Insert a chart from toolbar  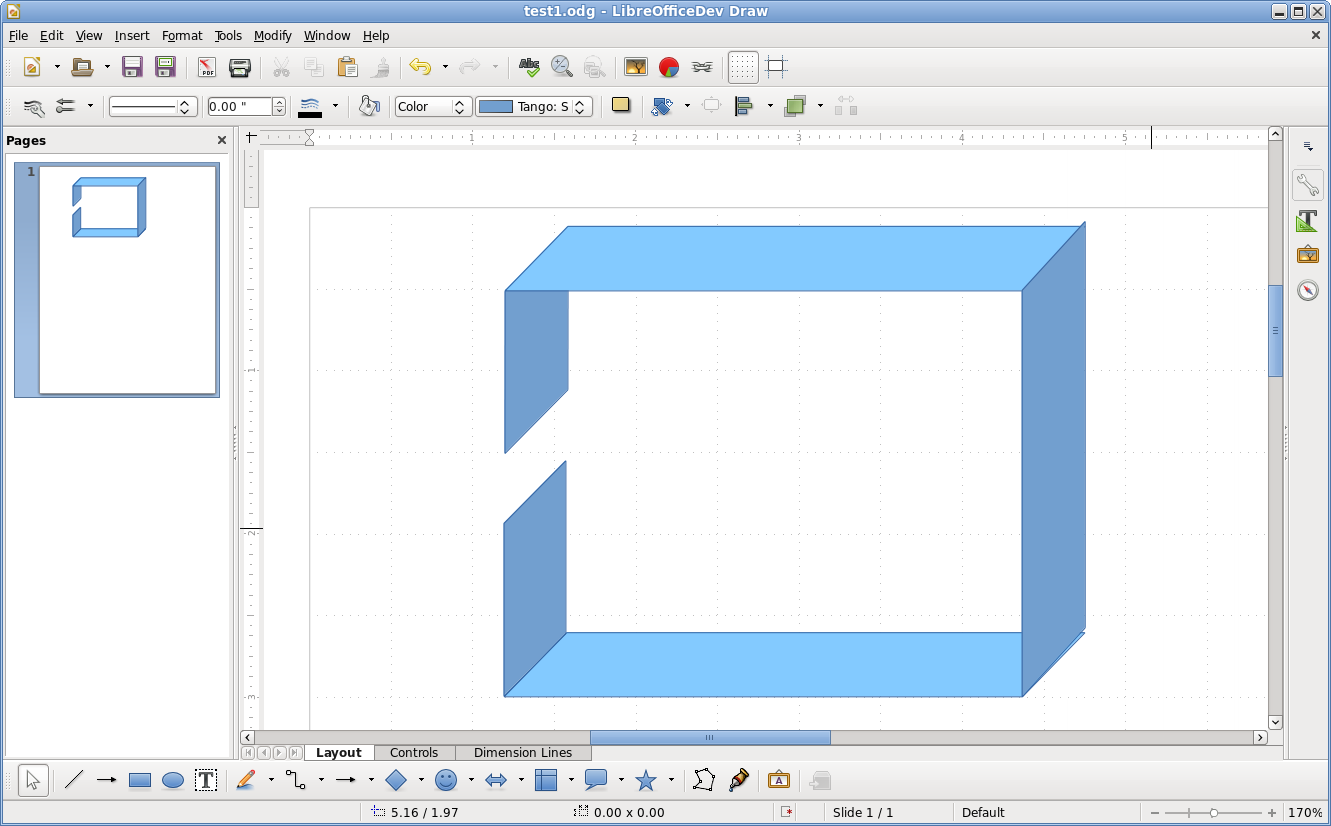669,68
